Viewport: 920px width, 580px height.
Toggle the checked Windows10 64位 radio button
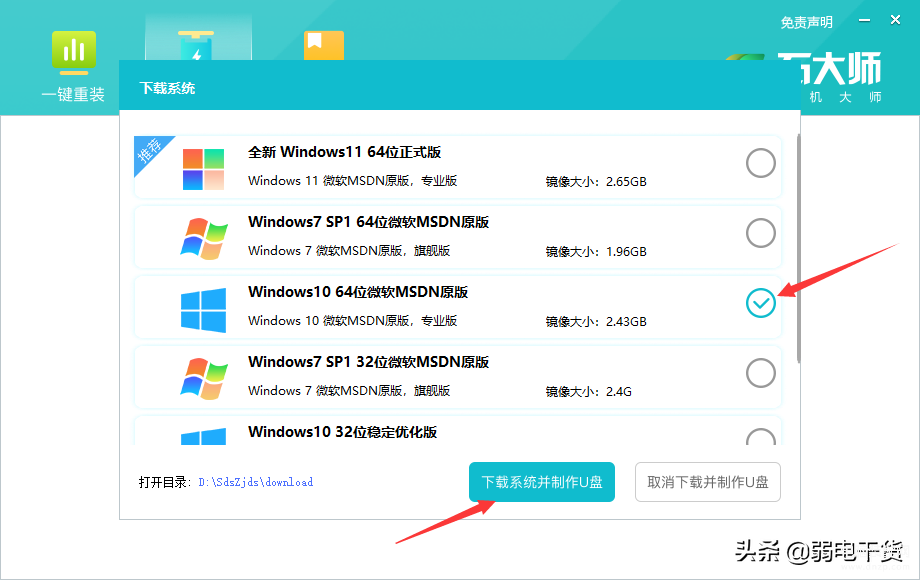[x=760, y=303]
